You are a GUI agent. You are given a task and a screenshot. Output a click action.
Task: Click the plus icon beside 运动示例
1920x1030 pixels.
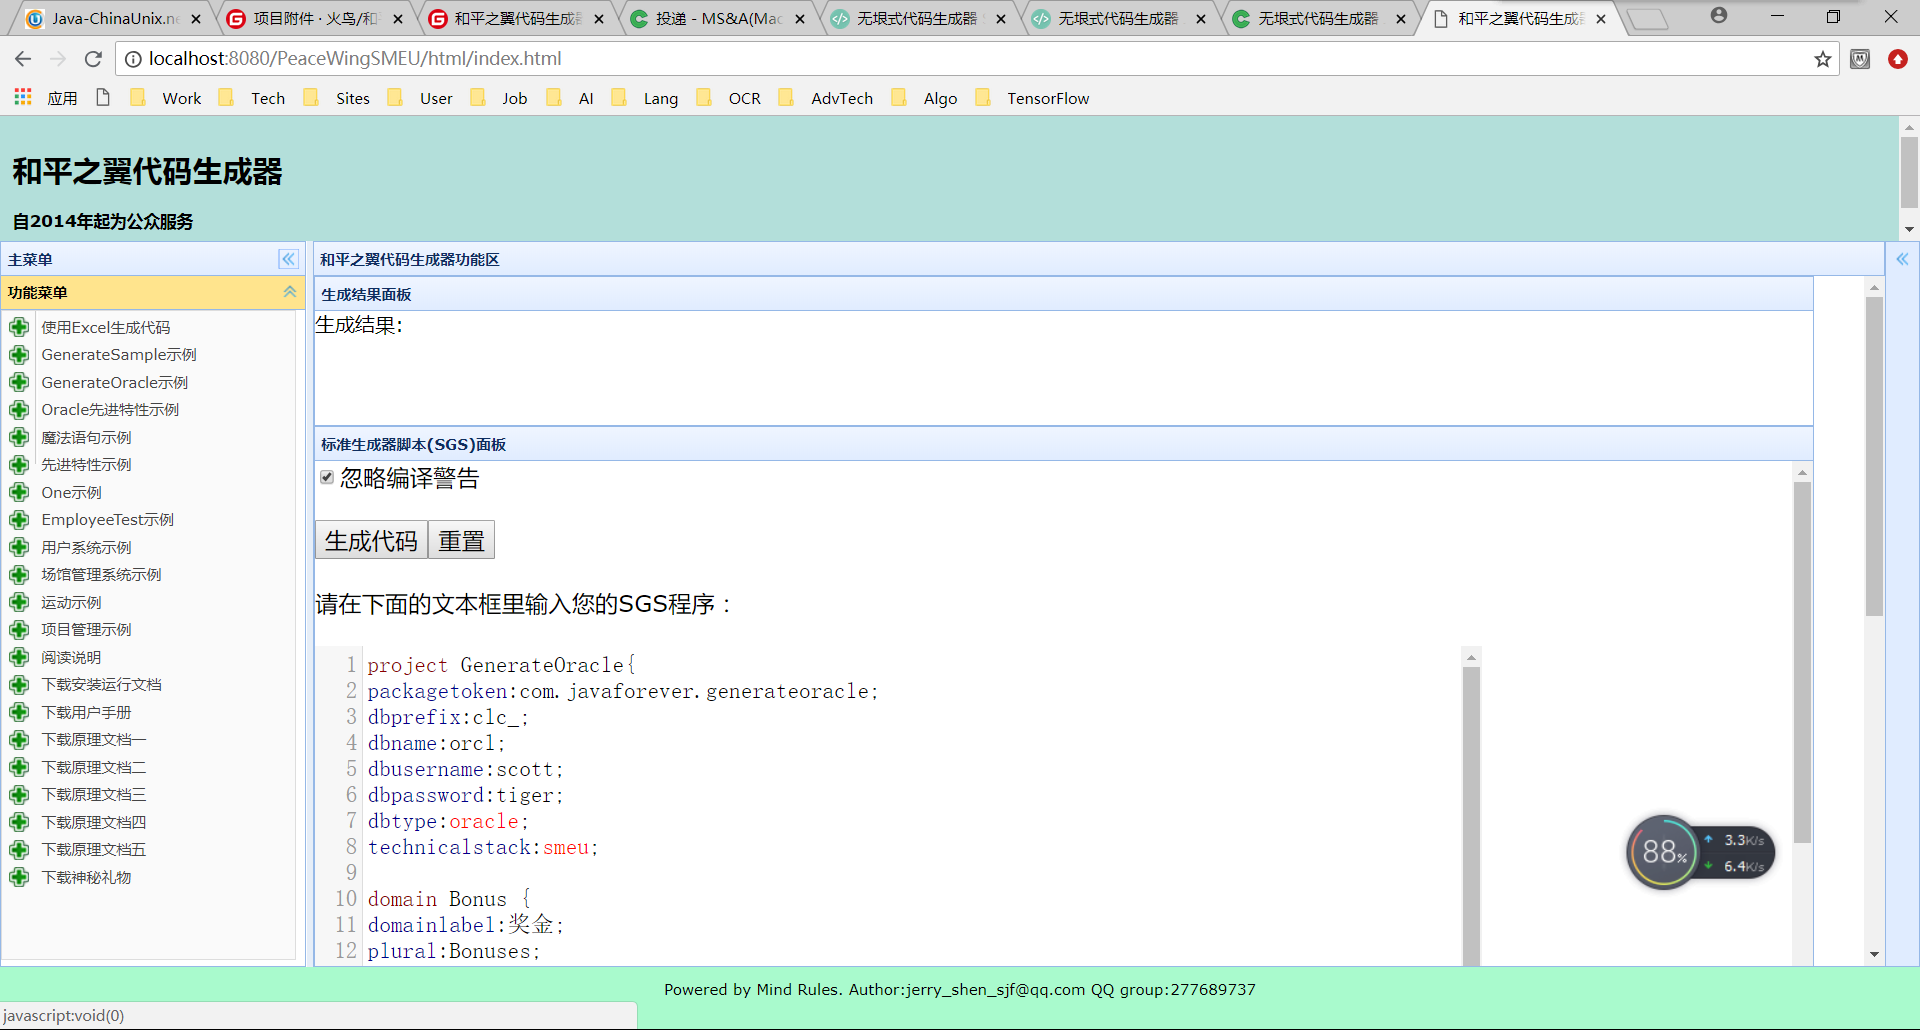[x=19, y=602]
